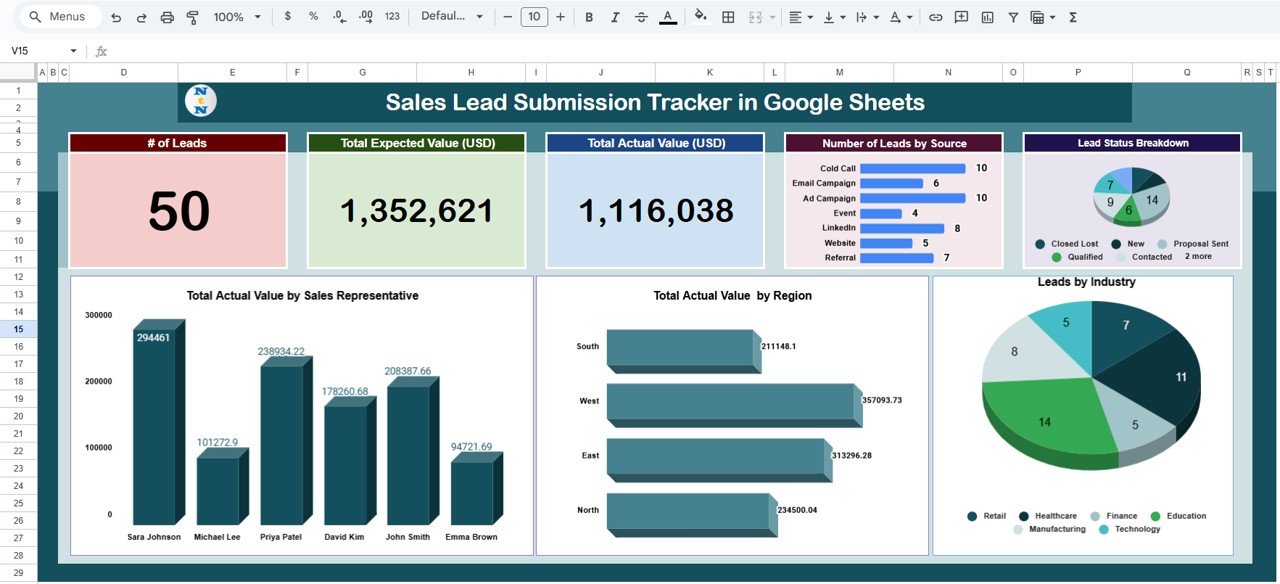Click the Format as currency dollar button

pyautogui.click(x=288, y=17)
